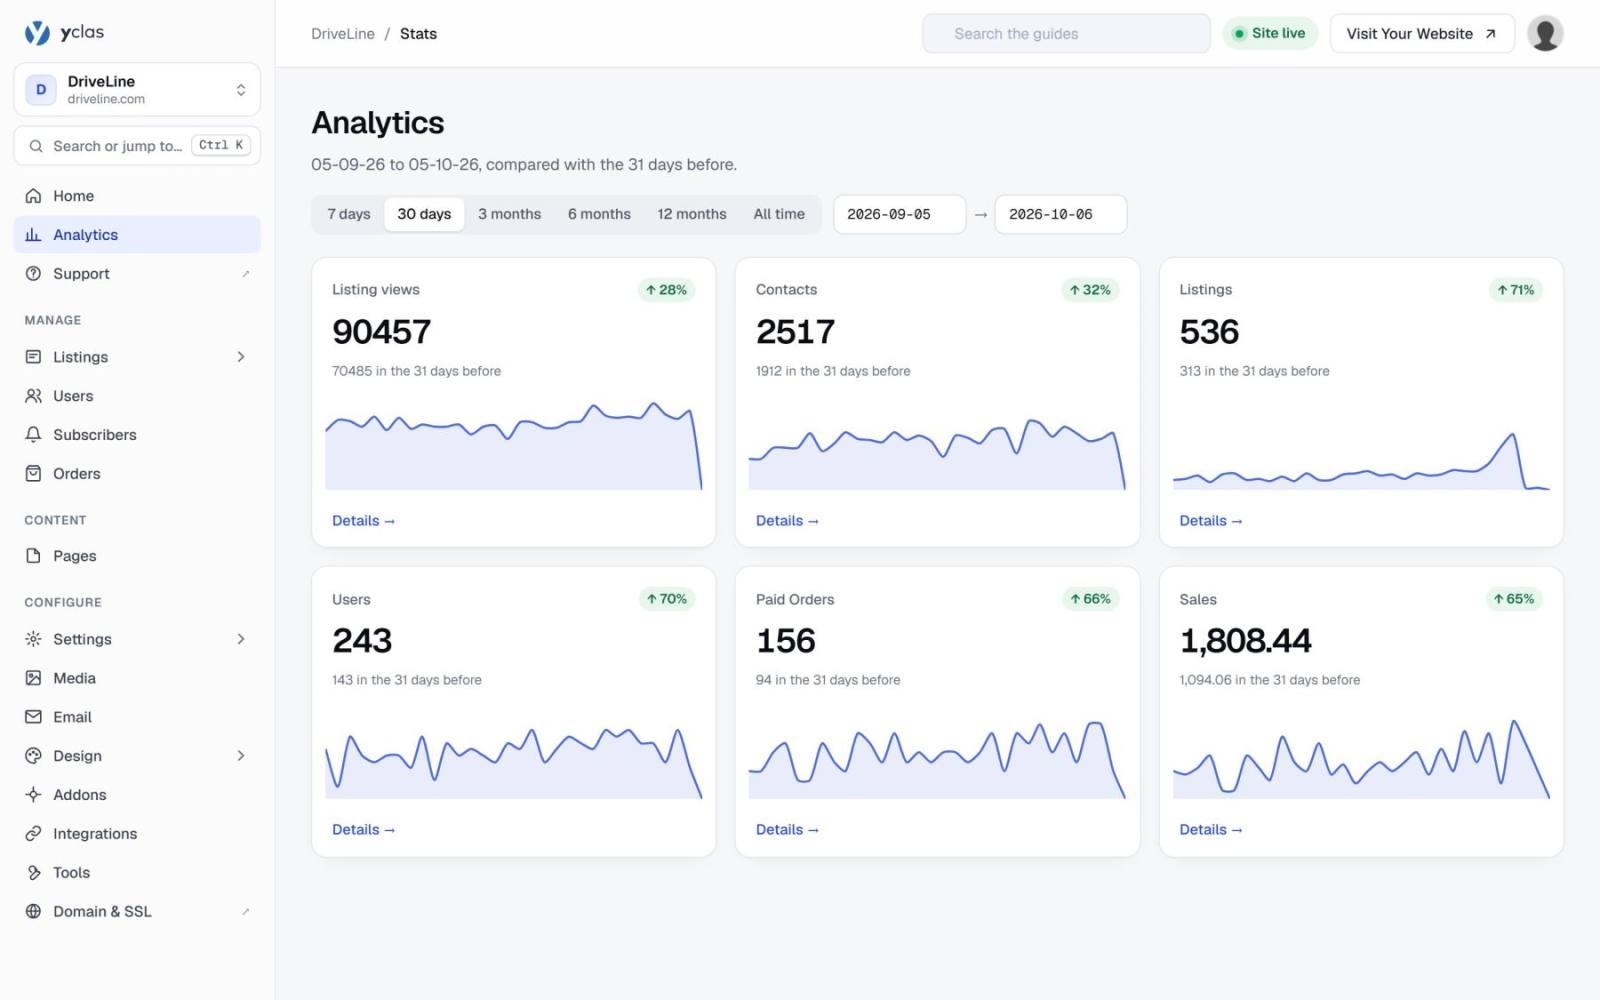This screenshot has height=1000, width=1600.
Task: Click the Site live status badge
Action: 1270,34
